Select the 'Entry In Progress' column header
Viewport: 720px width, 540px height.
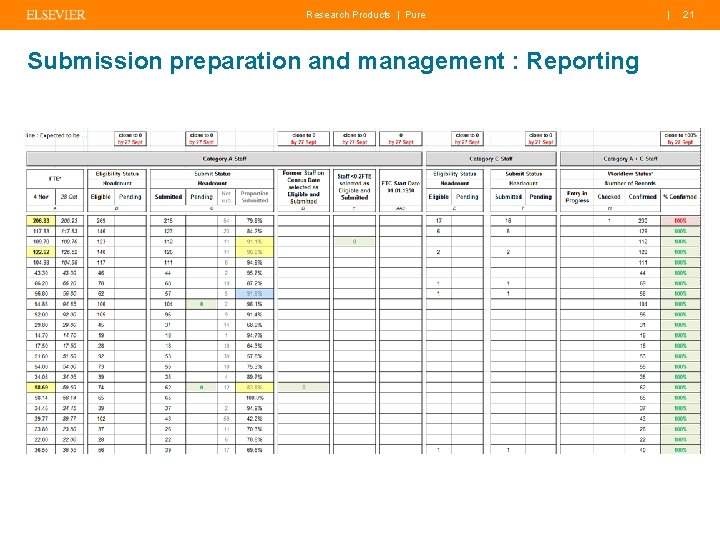tap(577, 197)
